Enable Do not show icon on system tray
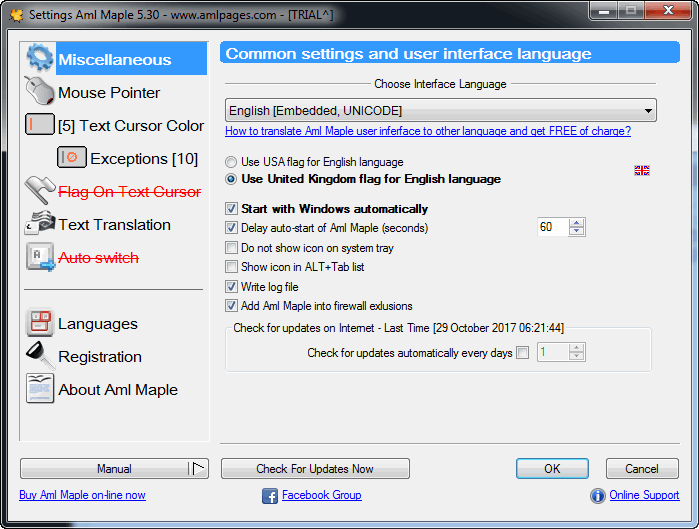 click(x=231, y=247)
